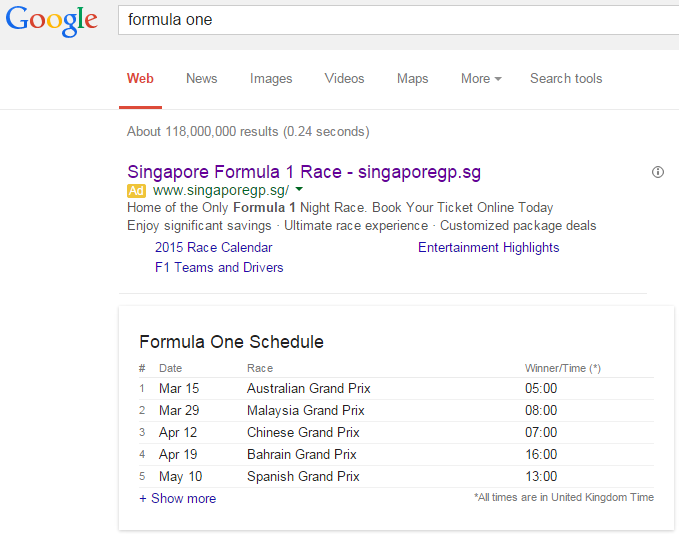Open the 2015 Race Calendar link
The height and width of the screenshot is (539, 679).
[213, 247]
